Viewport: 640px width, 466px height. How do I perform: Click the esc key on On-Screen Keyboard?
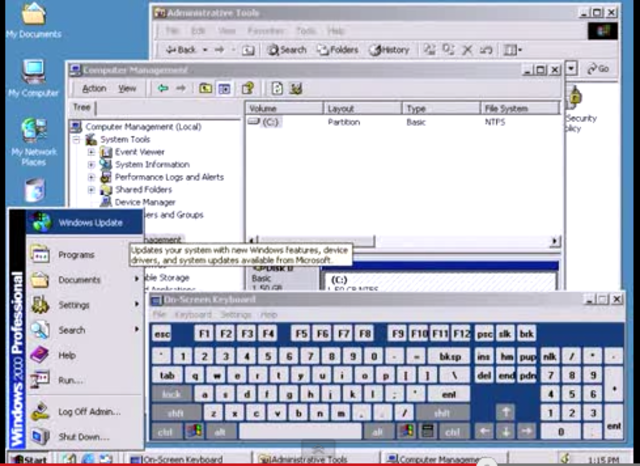[x=162, y=334]
